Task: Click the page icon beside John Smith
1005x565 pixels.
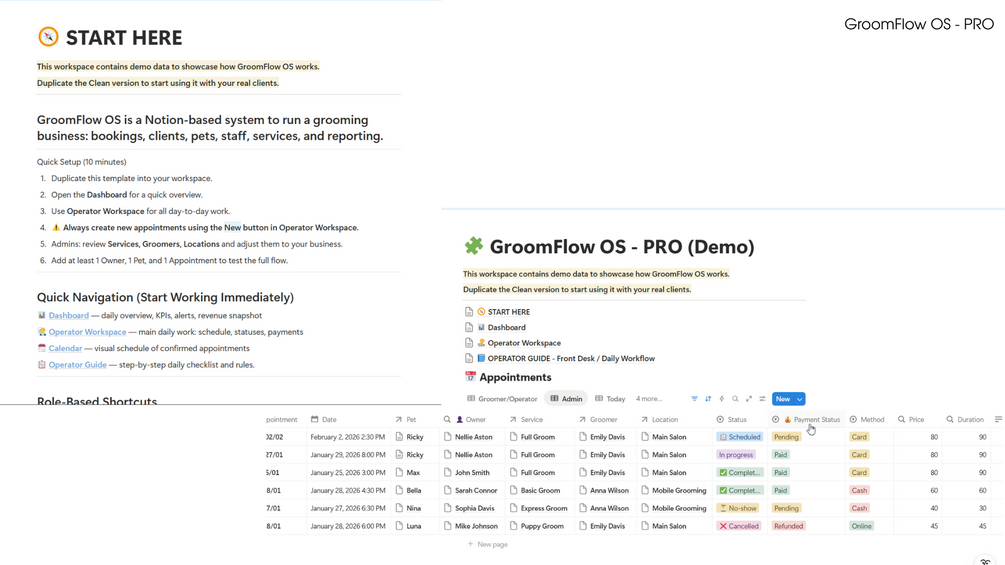Action: [x=447, y=473]
